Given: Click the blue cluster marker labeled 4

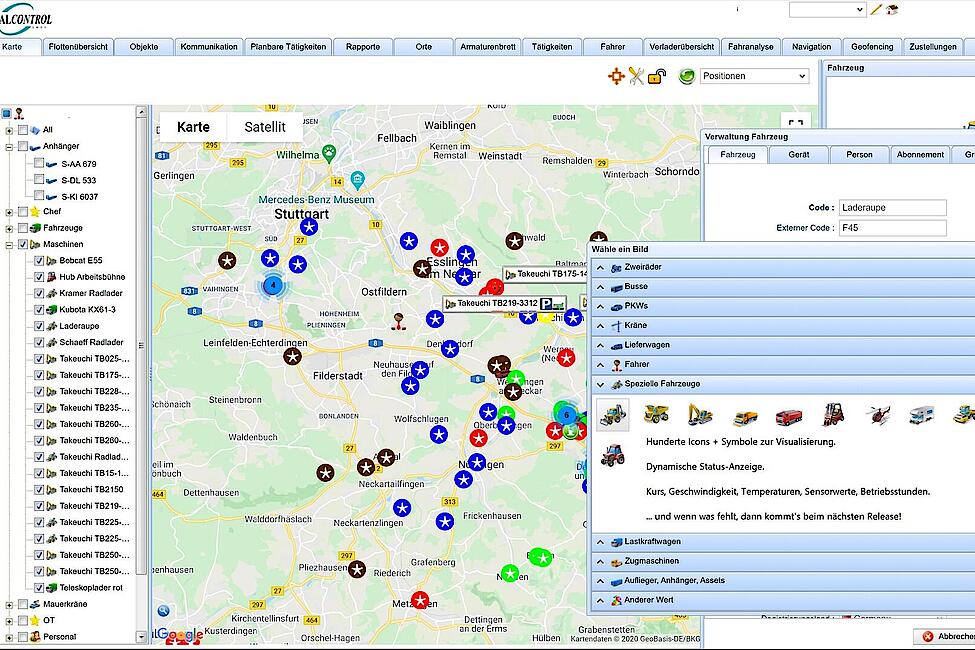Looking at the screenshot, I should pos(272,285).
